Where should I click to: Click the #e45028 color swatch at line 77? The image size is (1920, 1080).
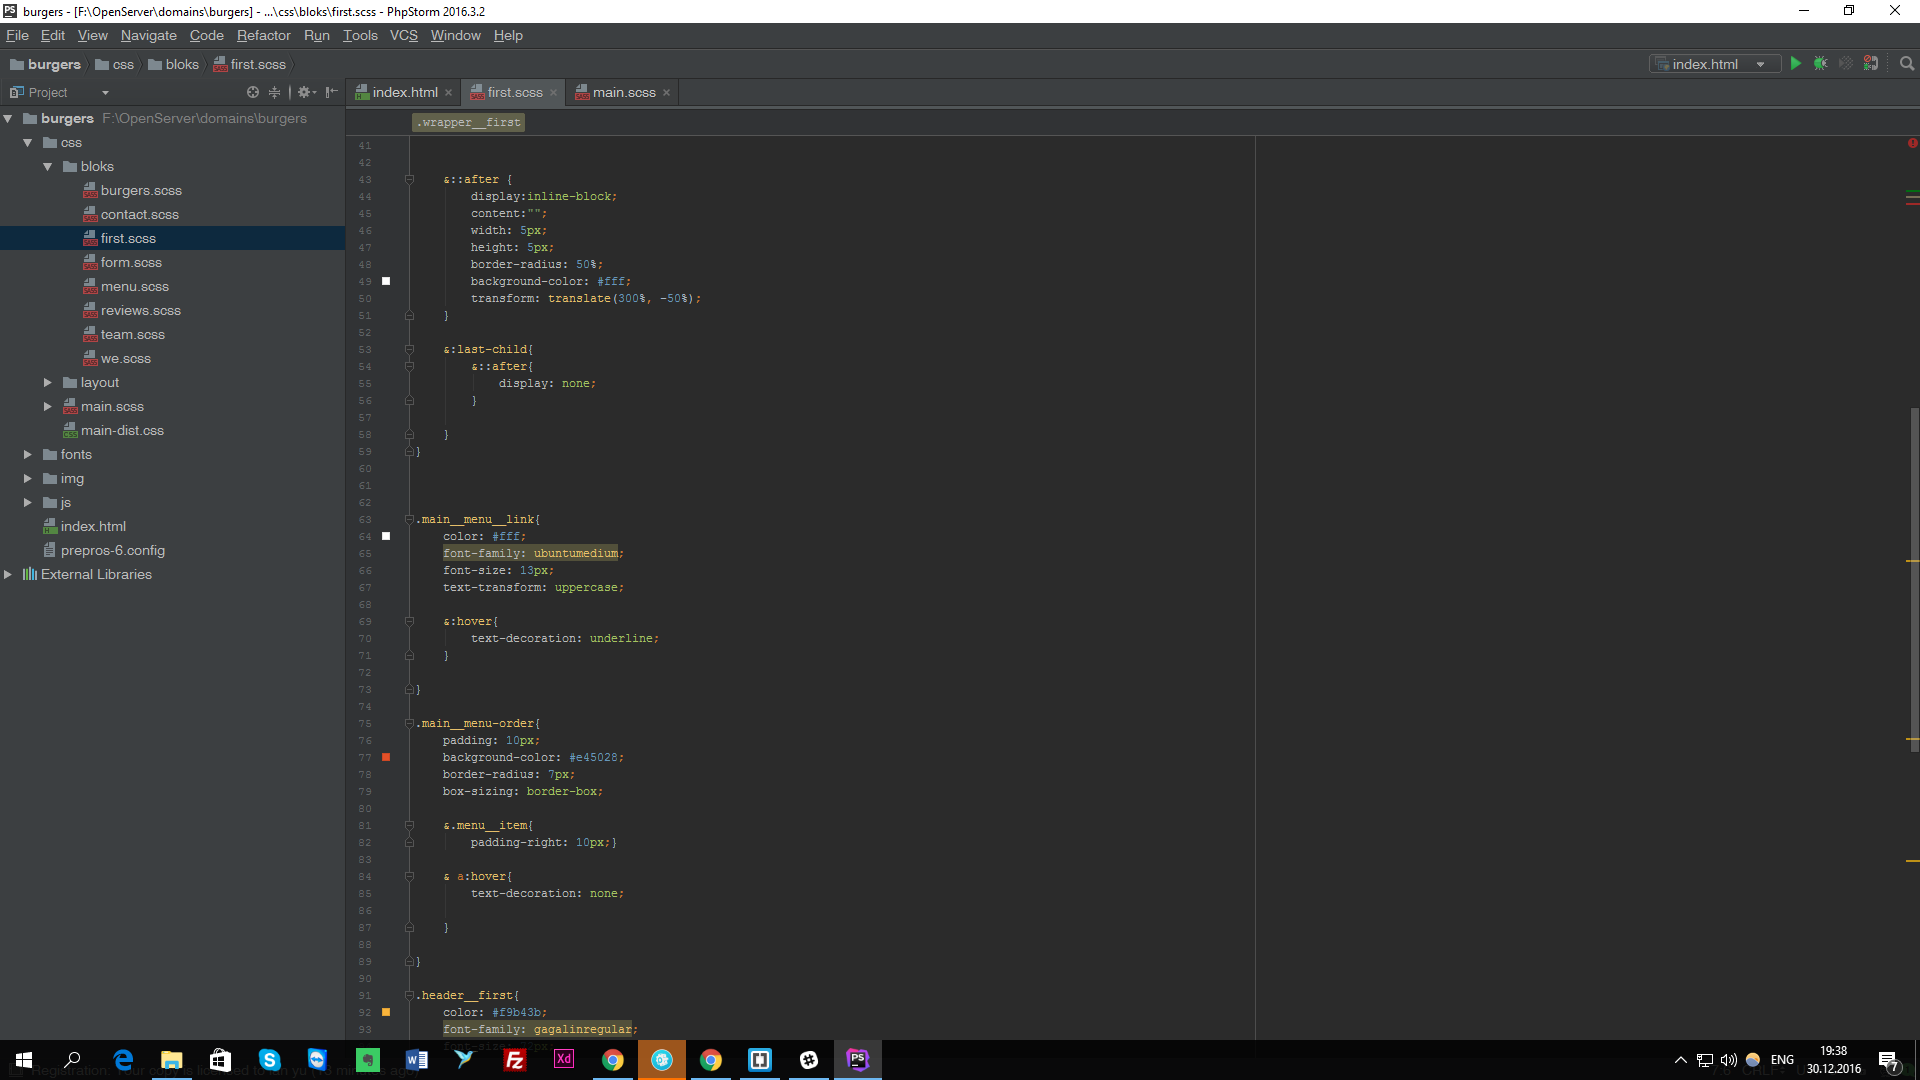pos(386,757)
